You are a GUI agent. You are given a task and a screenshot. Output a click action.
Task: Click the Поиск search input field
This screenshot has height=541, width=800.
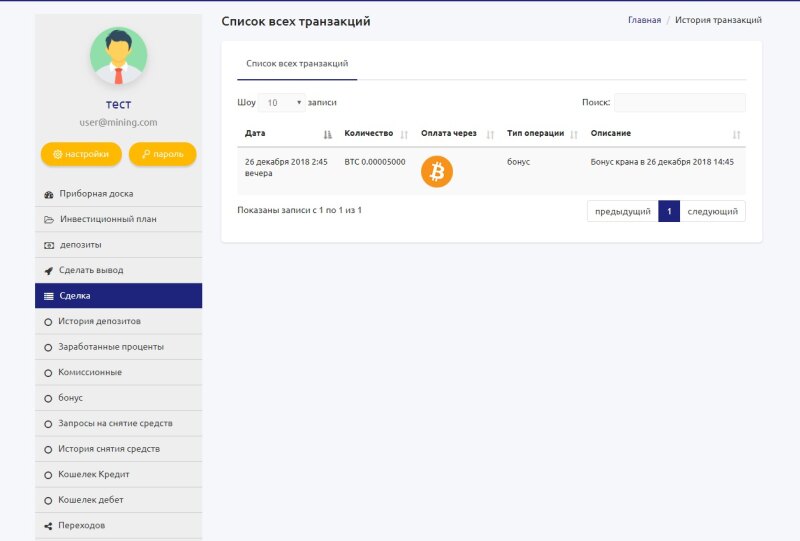pos(679,102)
